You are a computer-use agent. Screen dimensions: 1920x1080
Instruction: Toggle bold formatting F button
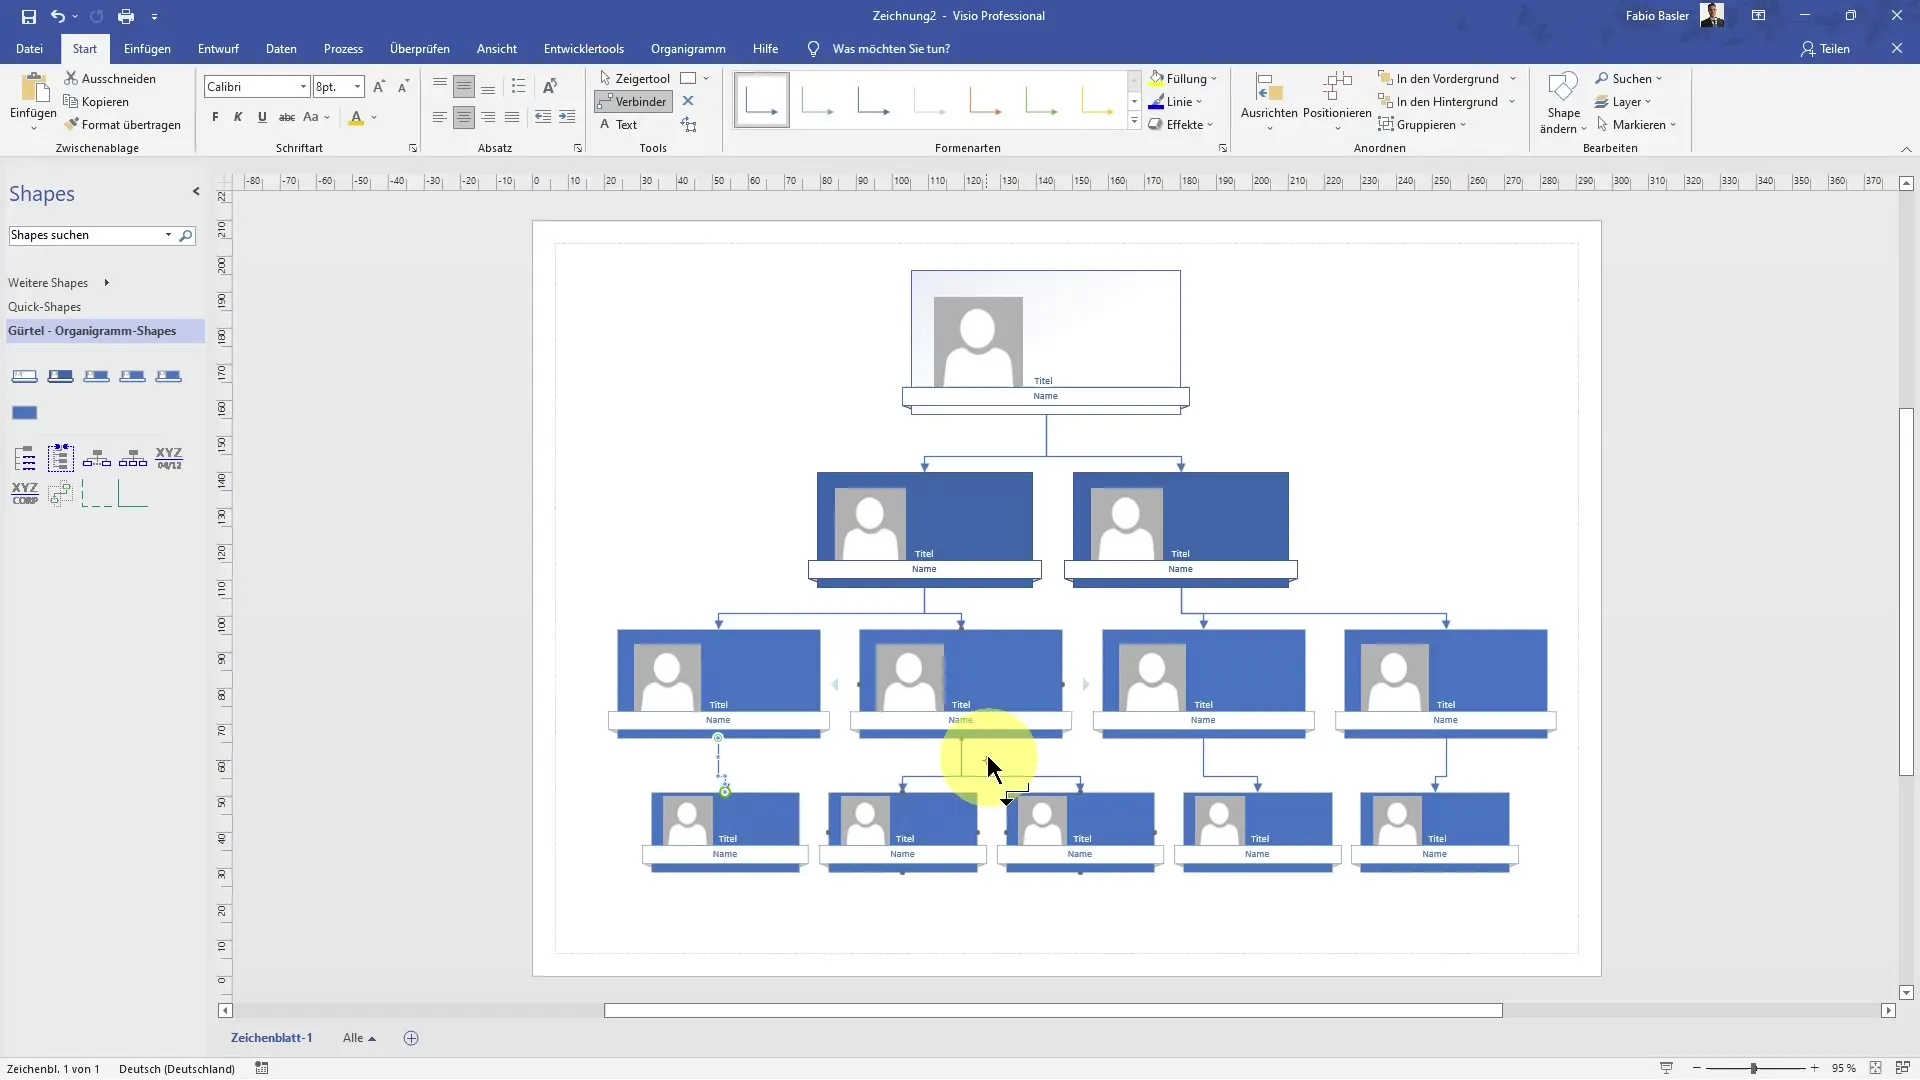[215, 117]
